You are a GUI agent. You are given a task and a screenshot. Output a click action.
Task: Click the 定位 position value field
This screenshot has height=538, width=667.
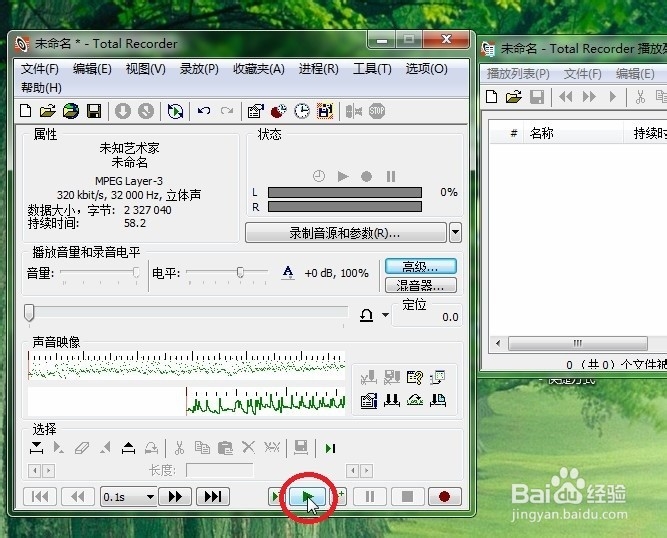coord(427,317)
